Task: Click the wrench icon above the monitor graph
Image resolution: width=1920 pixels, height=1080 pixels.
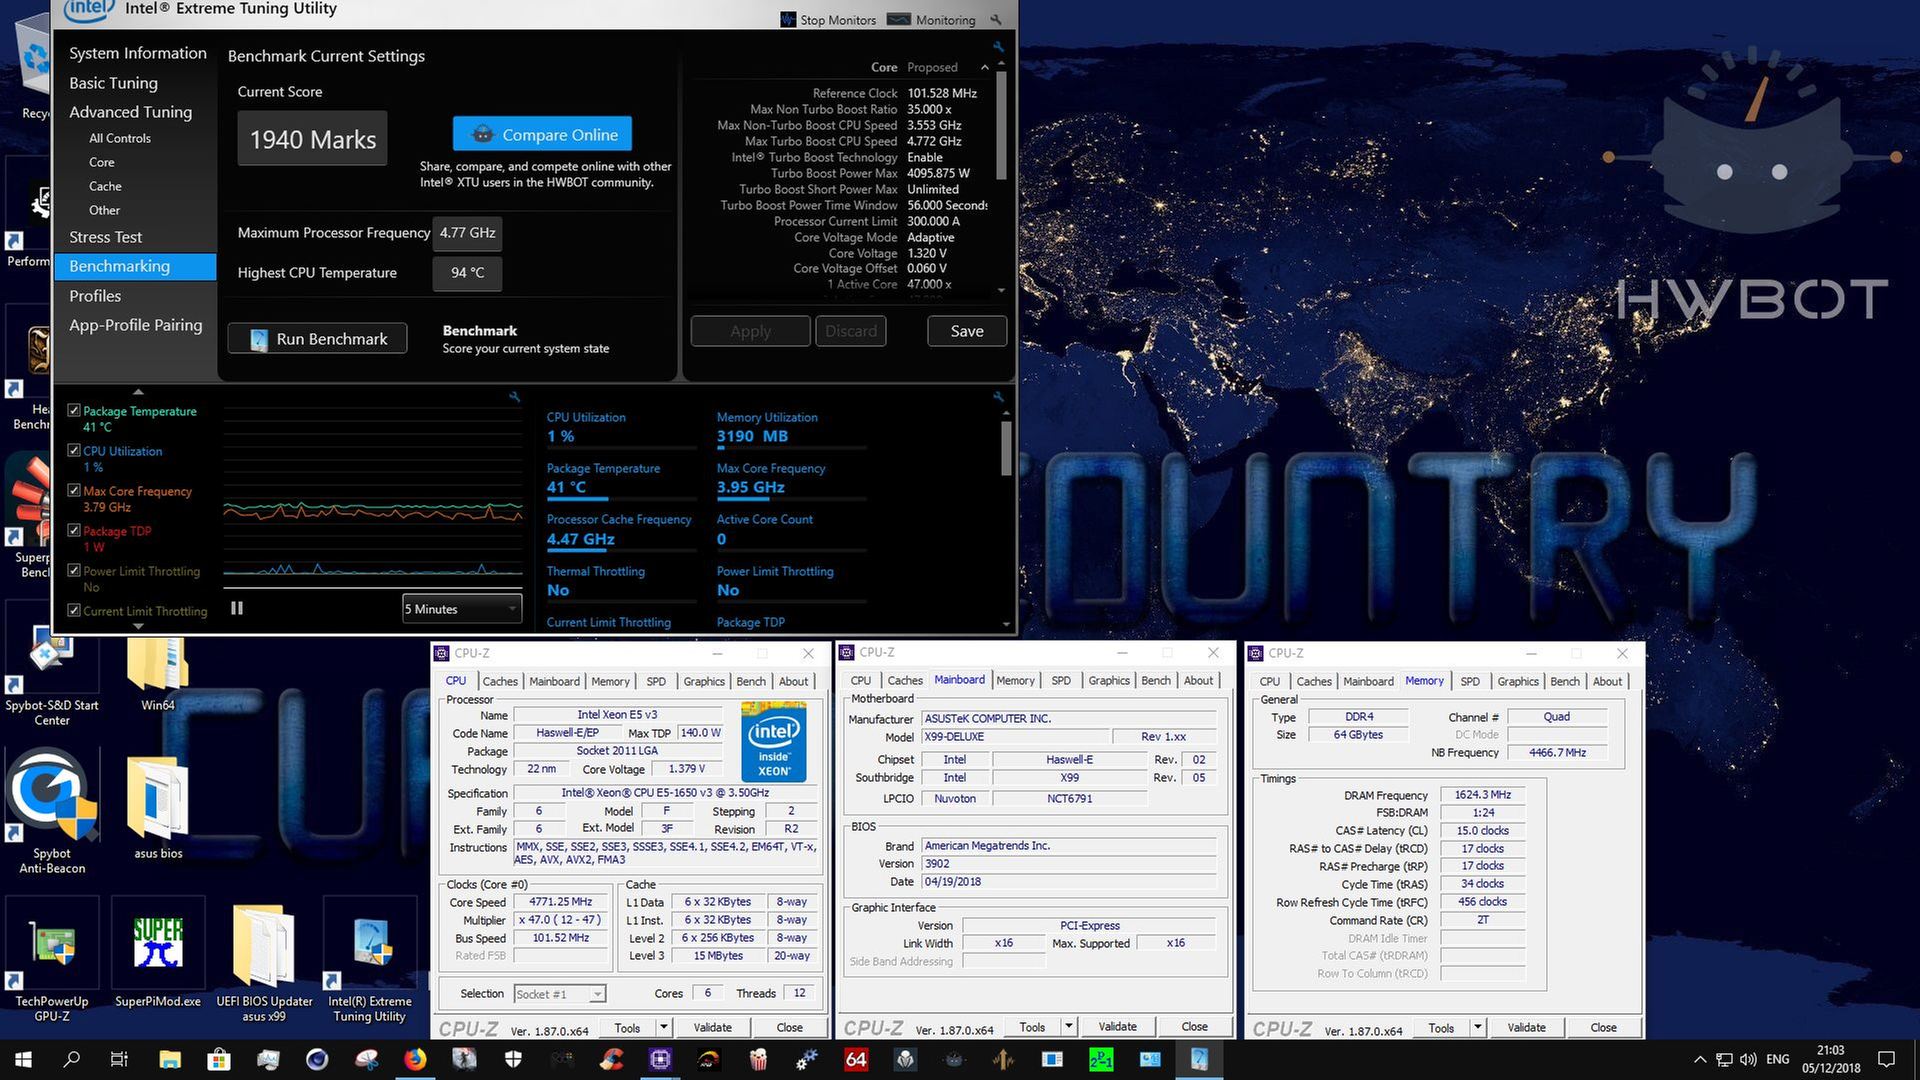Action: click(514, 397)
